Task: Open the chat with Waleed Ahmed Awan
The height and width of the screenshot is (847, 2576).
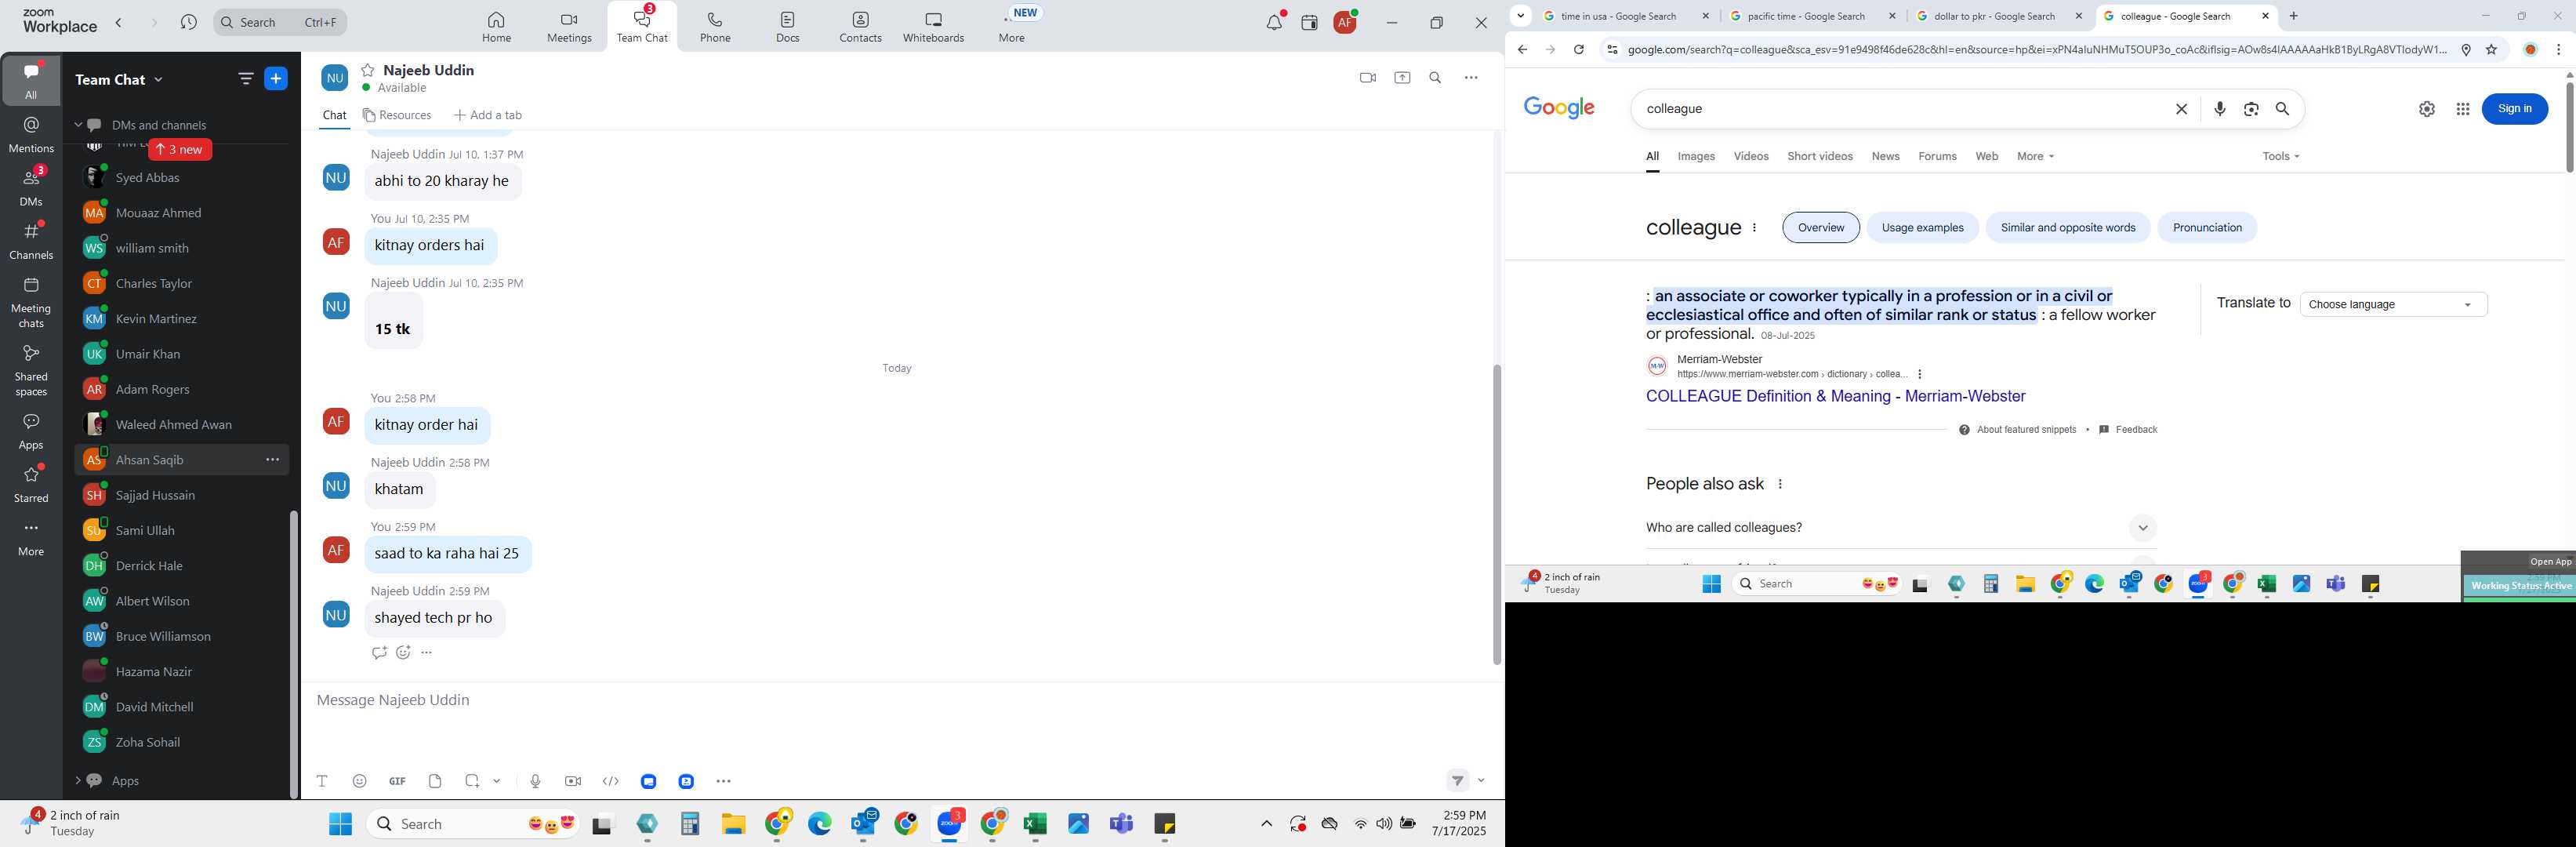Action: point(180,424)
